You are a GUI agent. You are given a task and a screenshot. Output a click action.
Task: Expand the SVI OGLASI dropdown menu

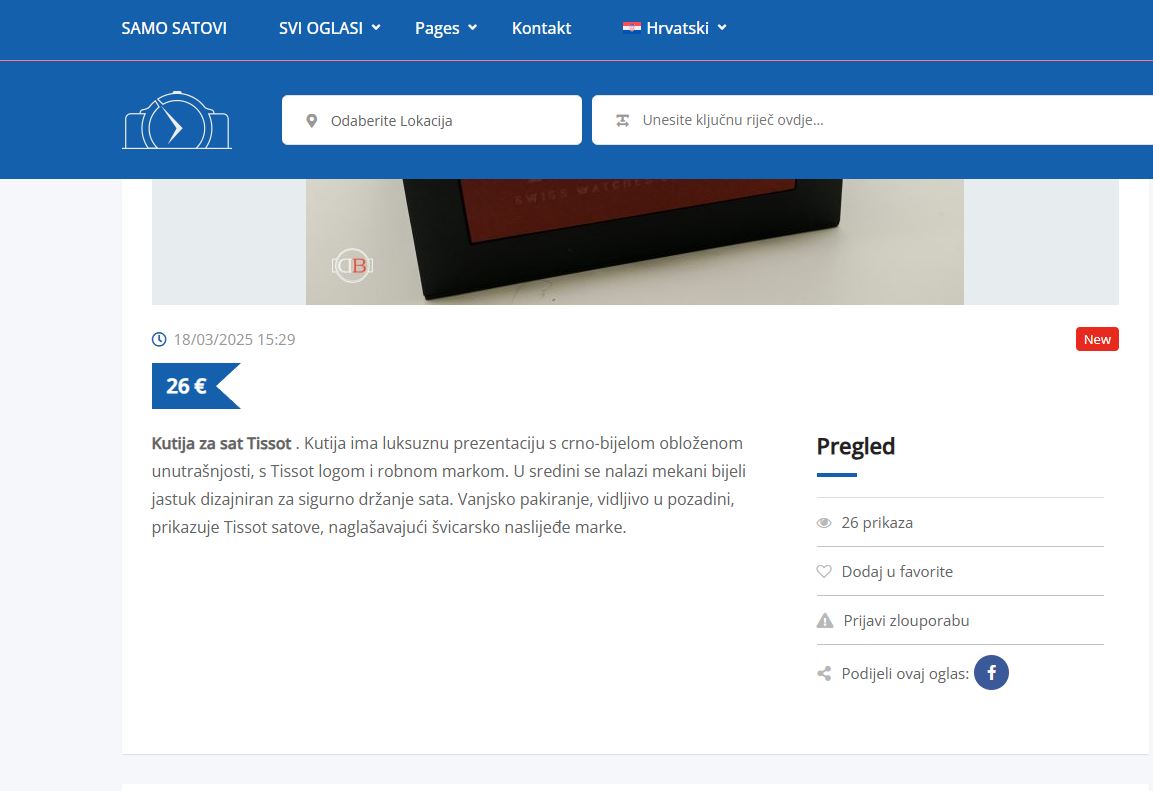pos(329,28)
